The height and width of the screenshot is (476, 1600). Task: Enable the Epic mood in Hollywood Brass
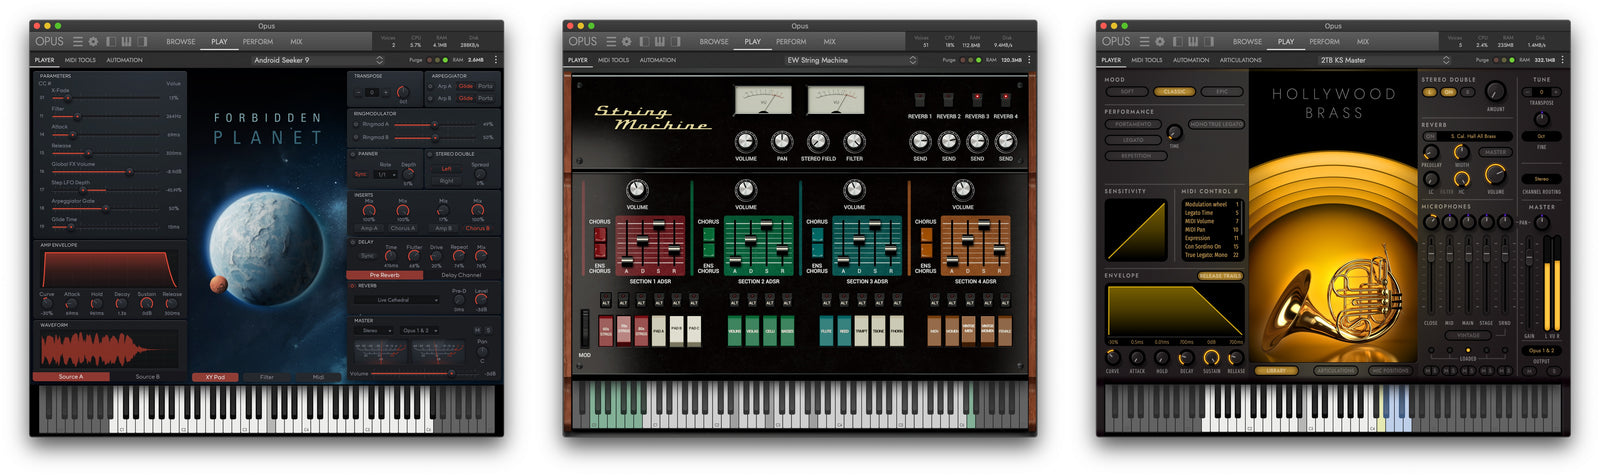[x=1222, y=91]
